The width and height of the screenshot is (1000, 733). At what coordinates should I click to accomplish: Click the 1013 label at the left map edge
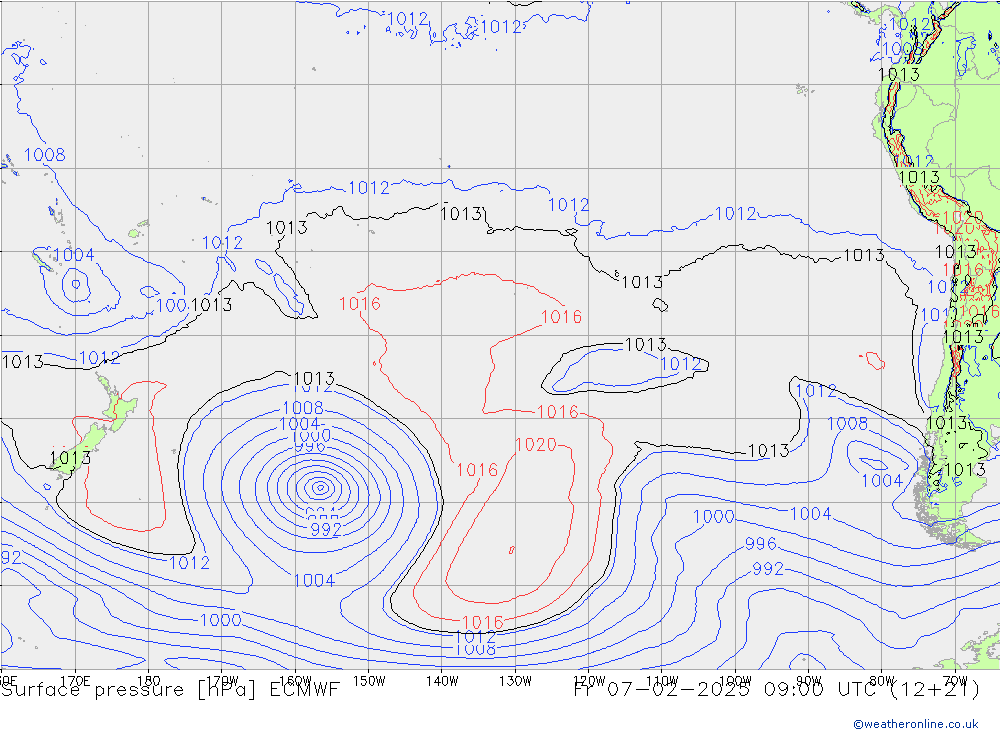(x=22, y=362)
